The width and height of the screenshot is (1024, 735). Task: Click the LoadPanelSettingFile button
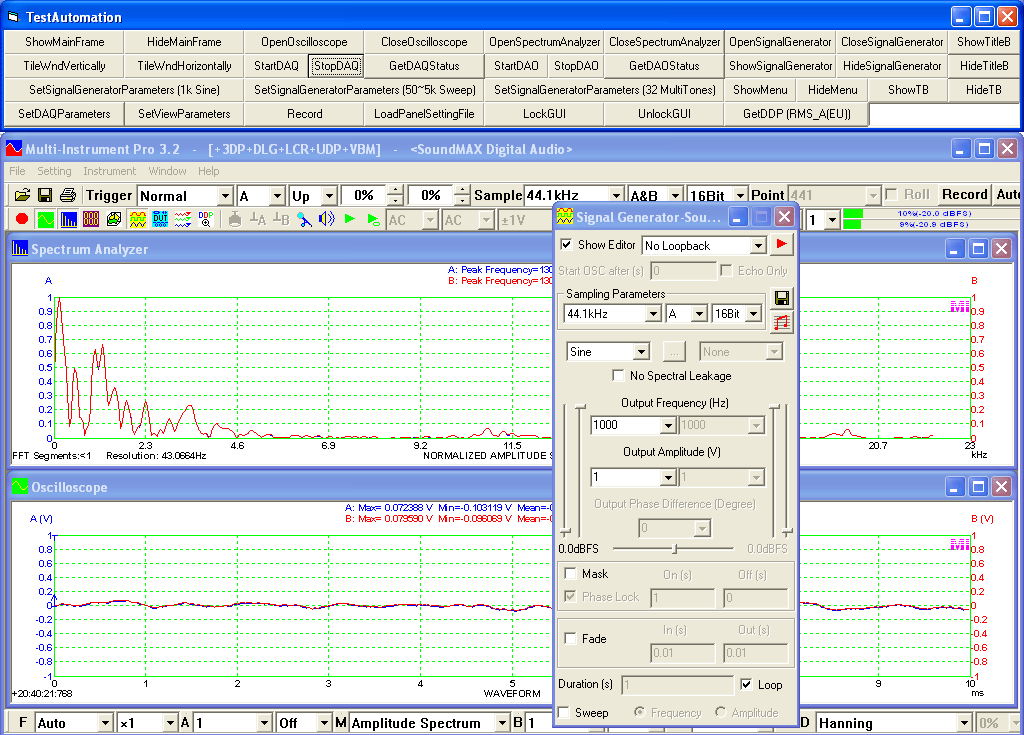[x=424, y=114]
